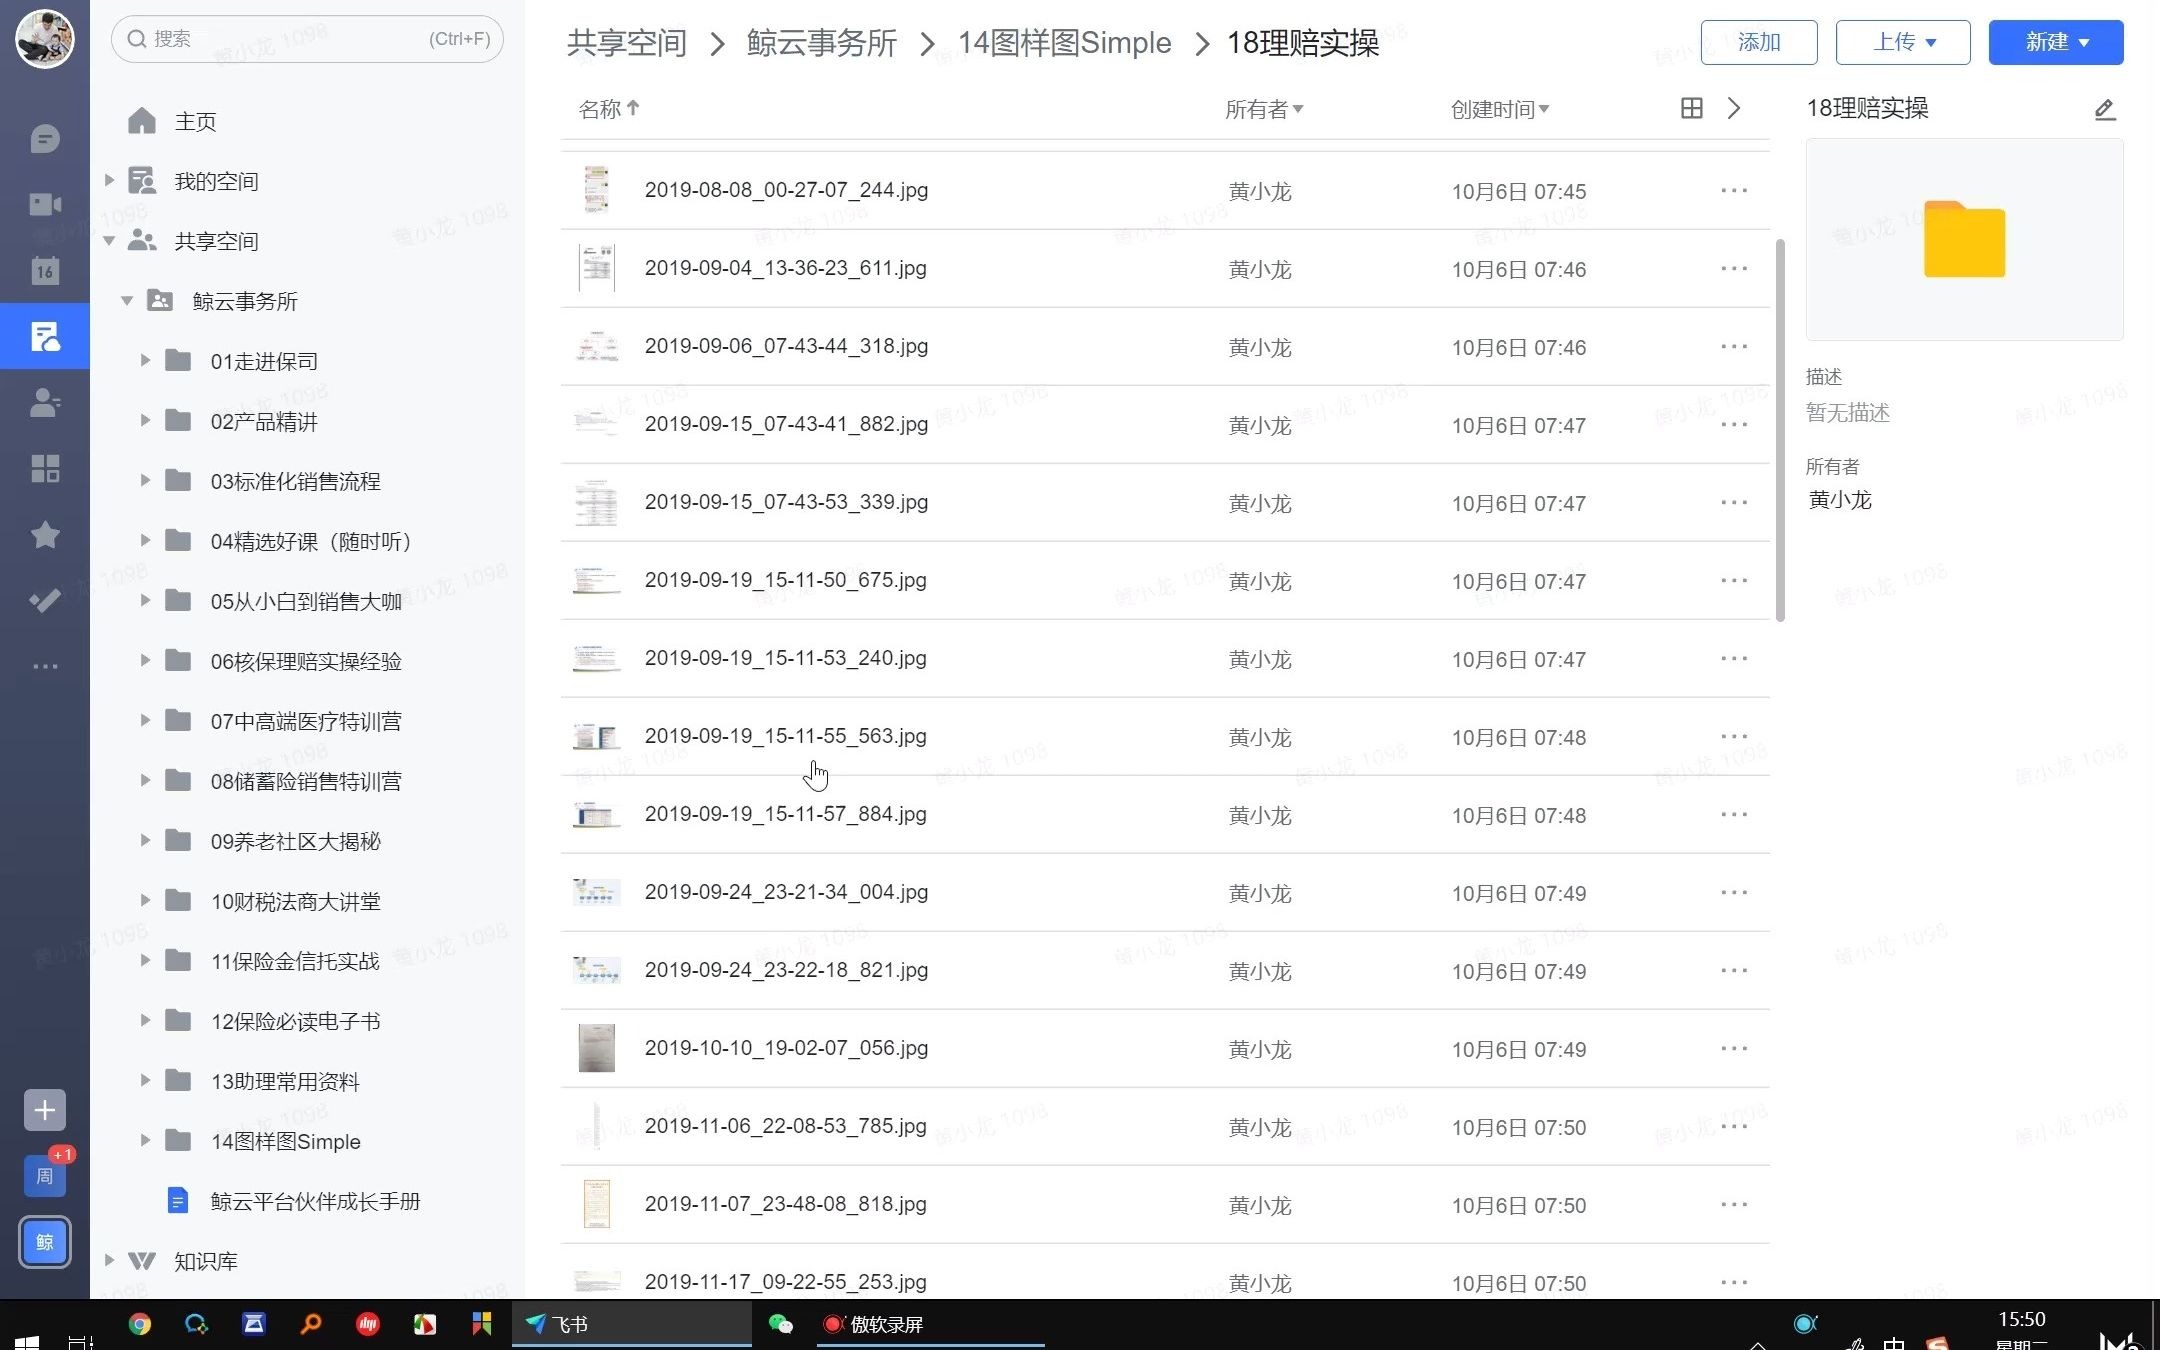Select 主页 in the left panel
Viewport: 2160px width, 1350px height.
[196, 120]
